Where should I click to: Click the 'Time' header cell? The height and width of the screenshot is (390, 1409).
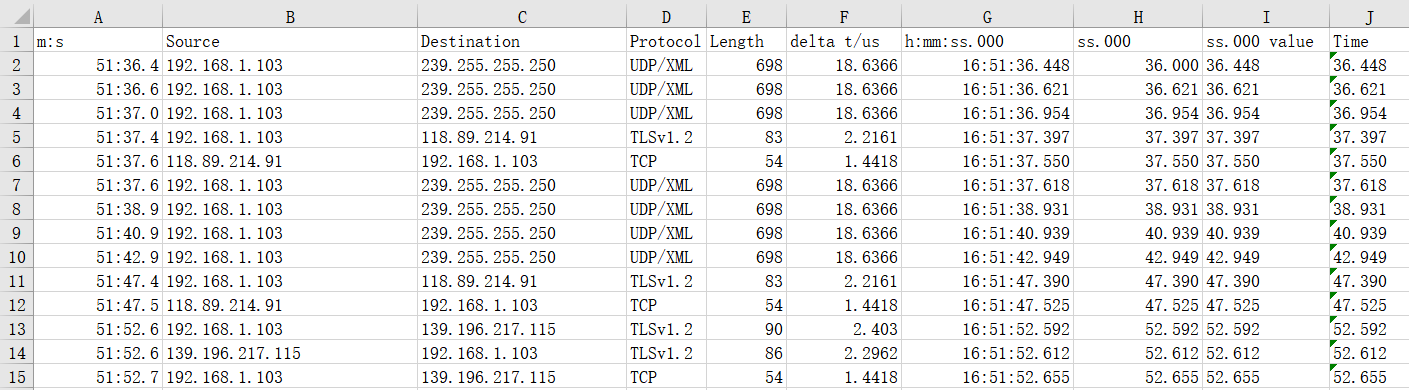point(1369,42)
